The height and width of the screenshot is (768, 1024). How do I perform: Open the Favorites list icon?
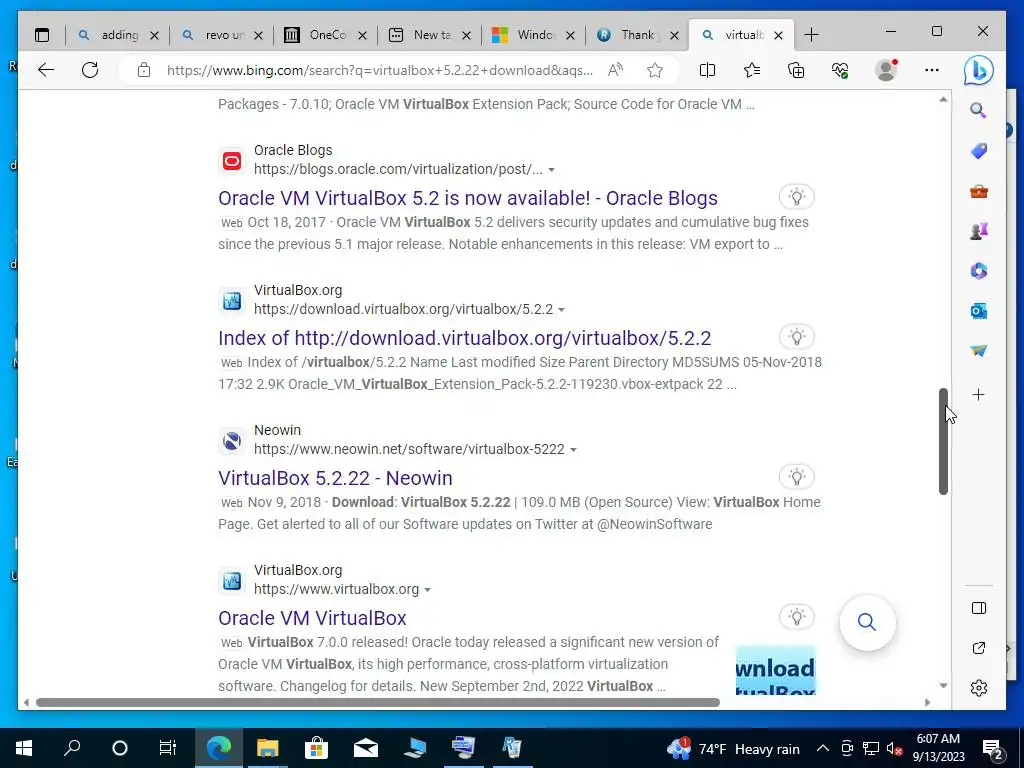coord(752,70)
